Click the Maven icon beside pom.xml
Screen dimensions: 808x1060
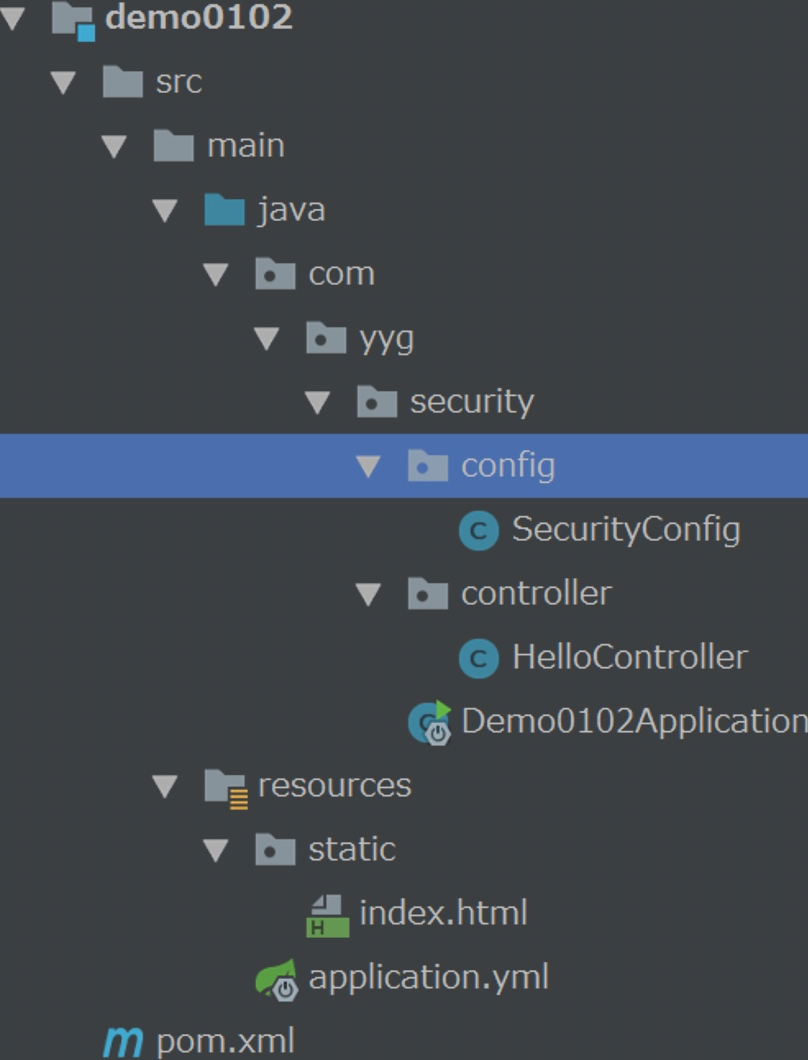(122, 1042)
